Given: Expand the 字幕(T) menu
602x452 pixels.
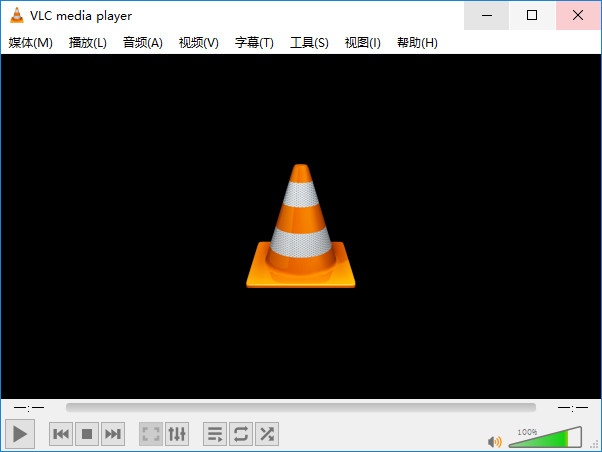Looking at the screenshot, I should click(254, 43).
